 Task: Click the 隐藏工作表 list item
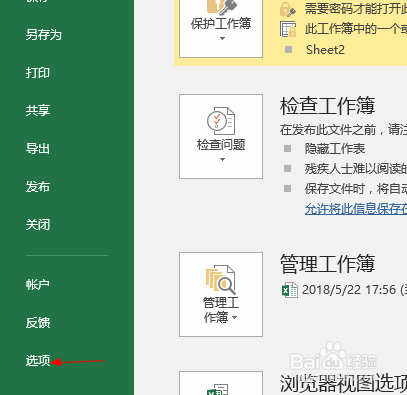(335, 149)
